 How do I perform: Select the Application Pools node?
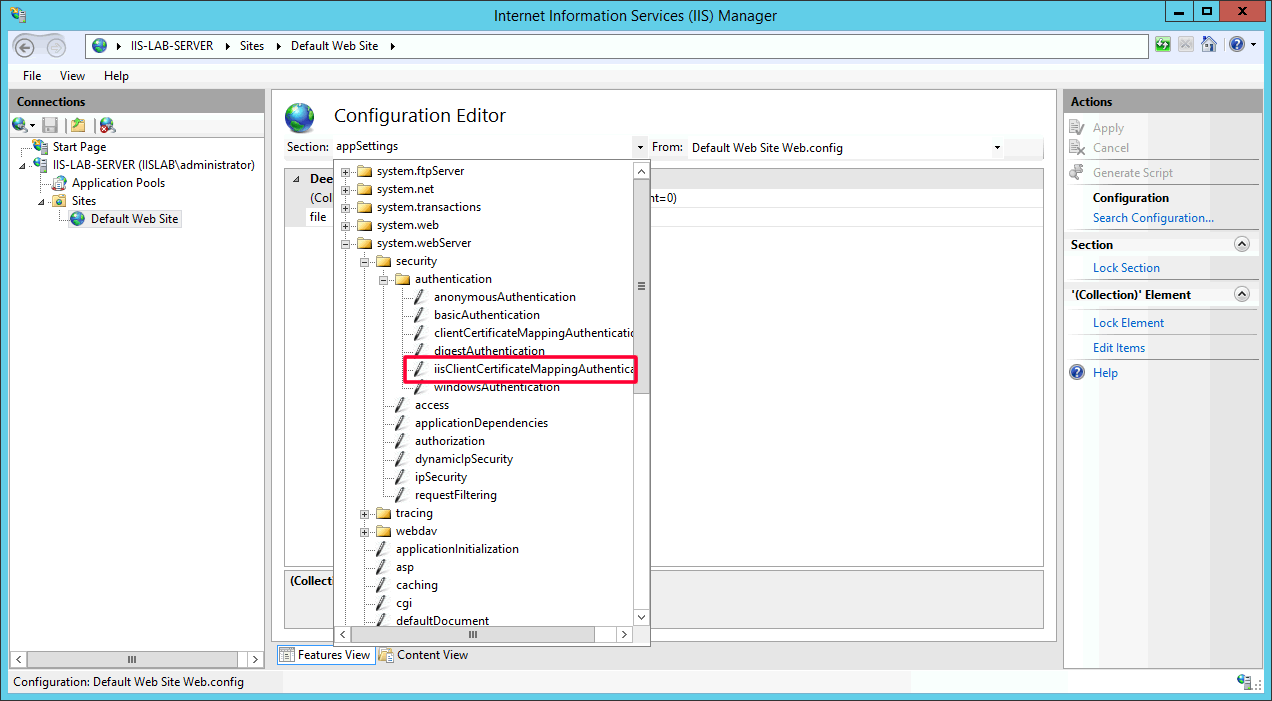[118, 183]
